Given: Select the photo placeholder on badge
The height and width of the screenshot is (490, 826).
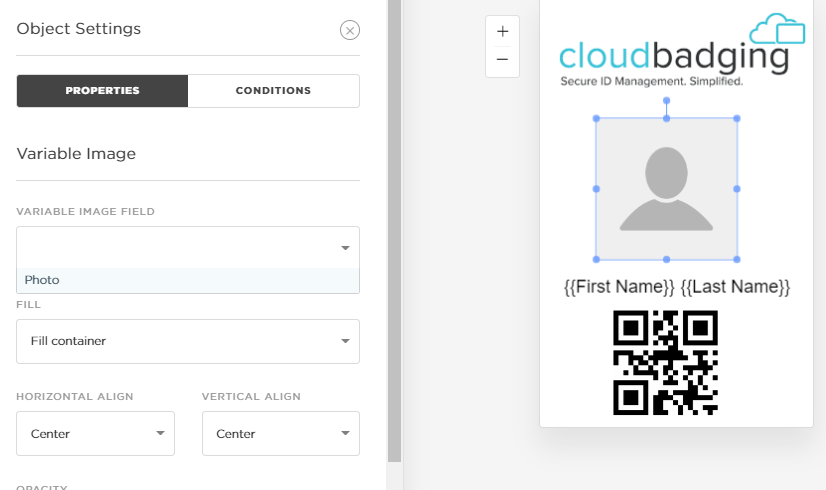Looking at the screenshot, I should tap(666, 189).
